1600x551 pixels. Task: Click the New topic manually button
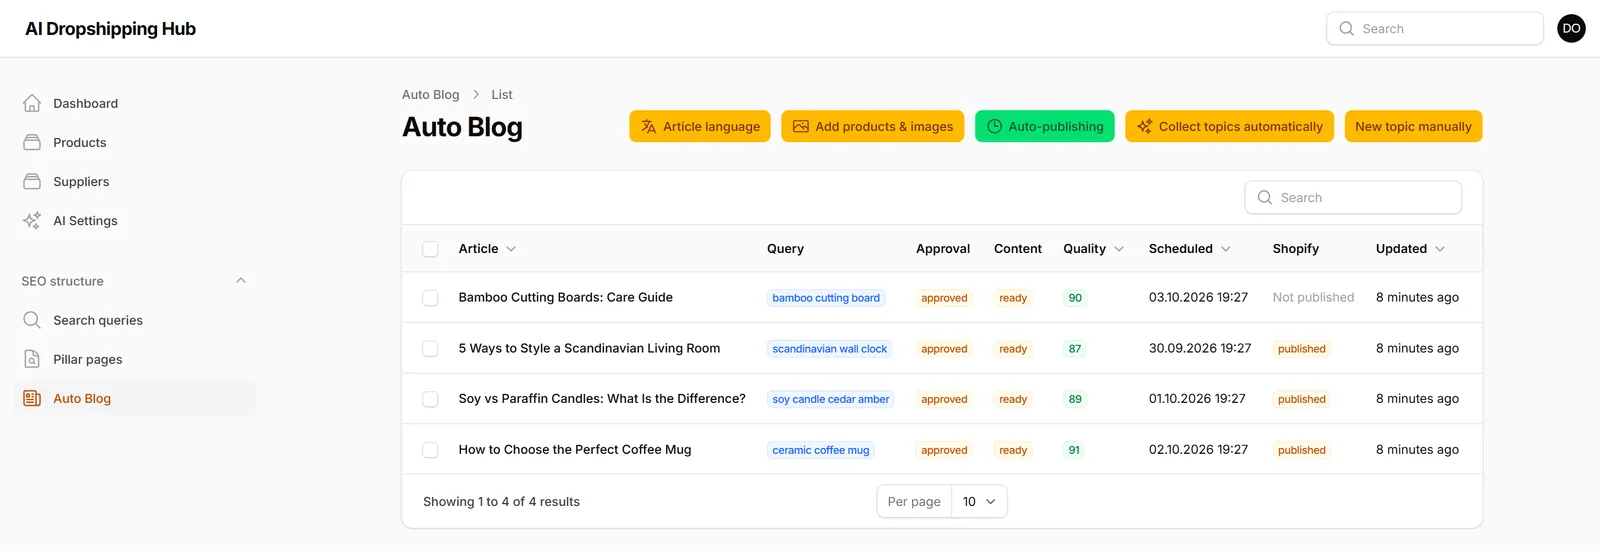(x=1413, y=126)
